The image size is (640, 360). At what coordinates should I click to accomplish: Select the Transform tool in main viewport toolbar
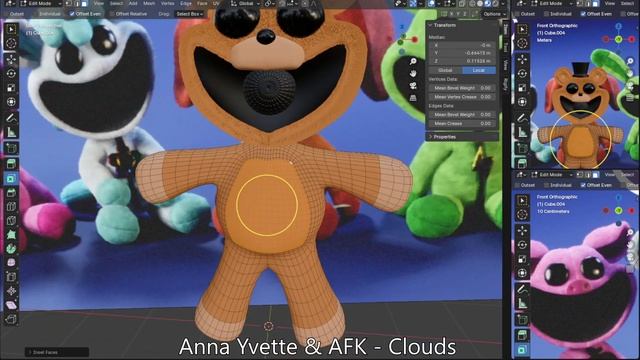[x=11, y=102]
